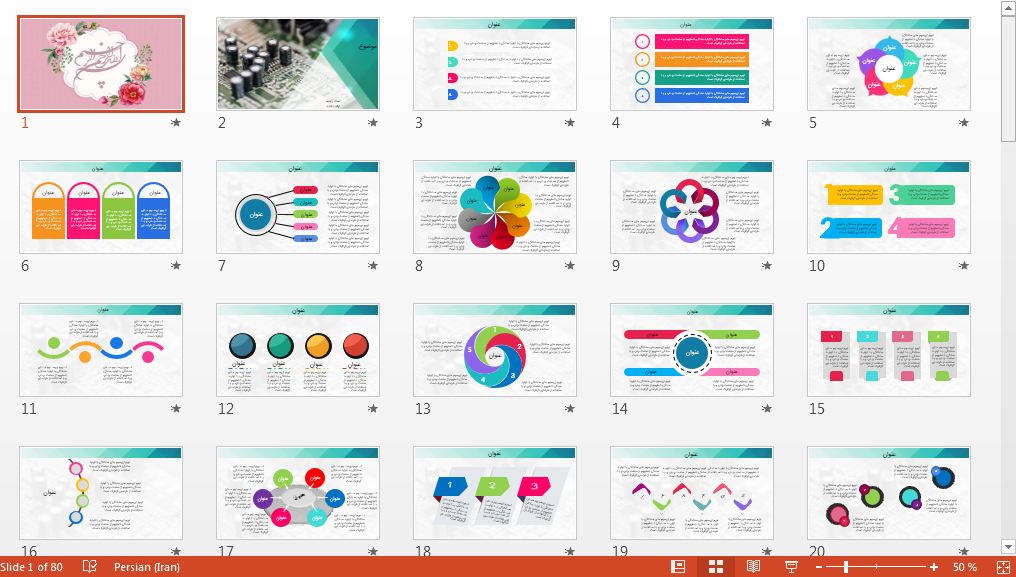Click zoom in plus button
Image resolution: width=1016 pixels, height=577 pixels.
(934, 567)
